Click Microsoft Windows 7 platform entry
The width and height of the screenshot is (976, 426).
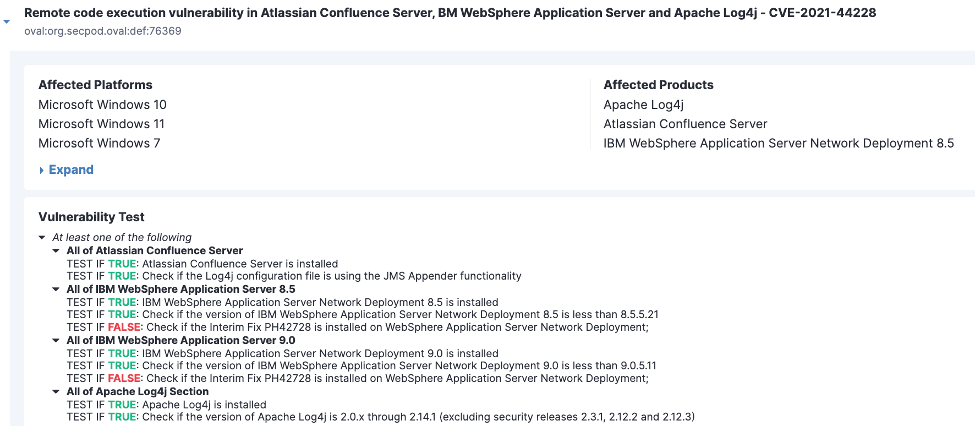(x=100, y=143)
